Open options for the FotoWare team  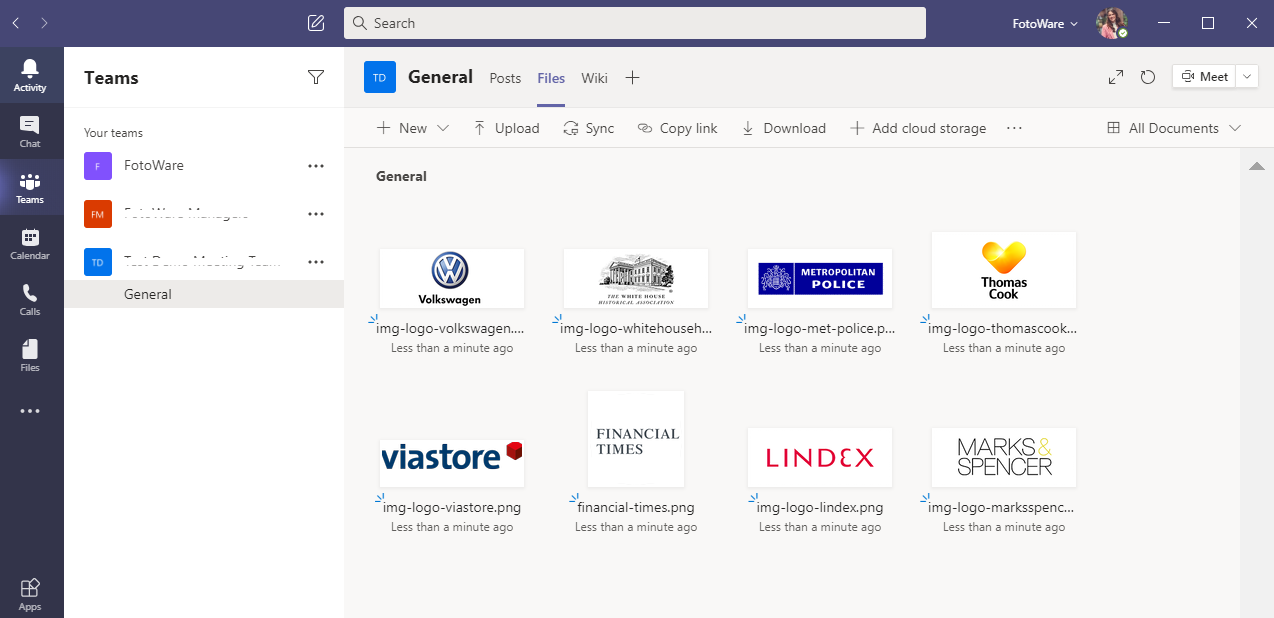pos(316,166)
